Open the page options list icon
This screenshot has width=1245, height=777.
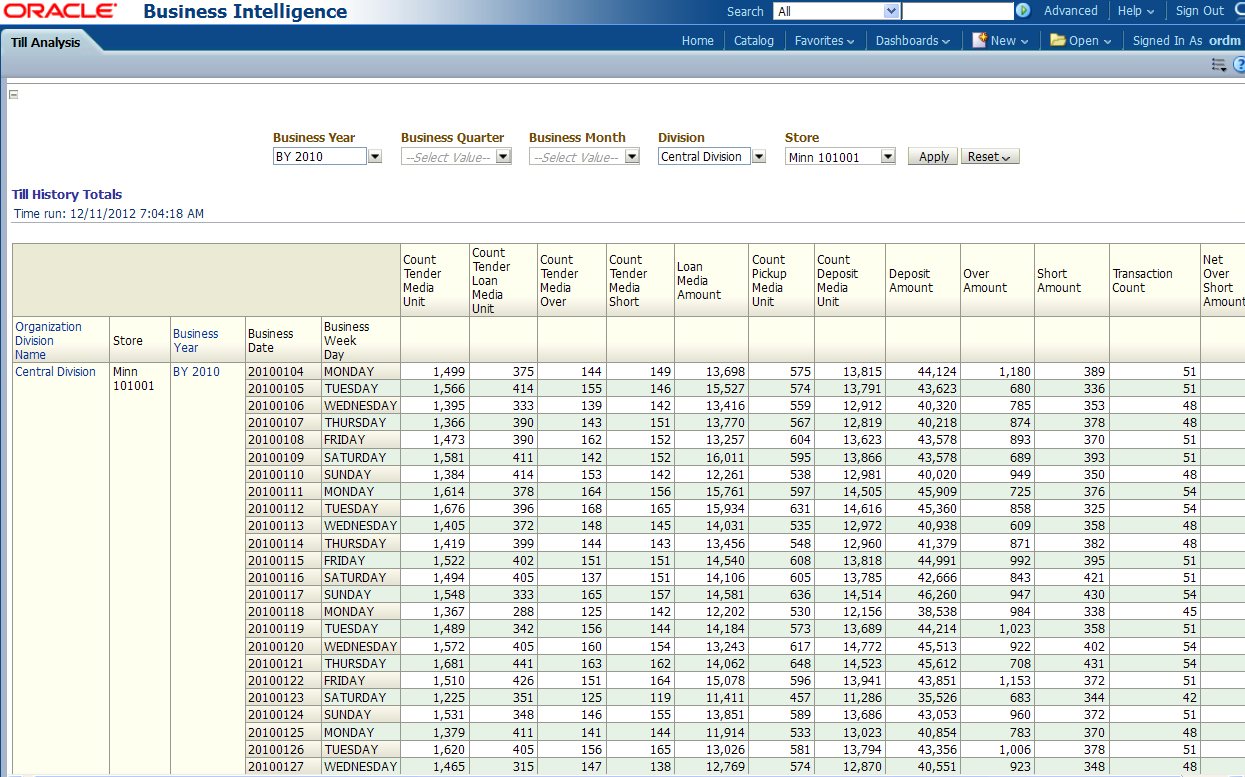coord(1218,65)
